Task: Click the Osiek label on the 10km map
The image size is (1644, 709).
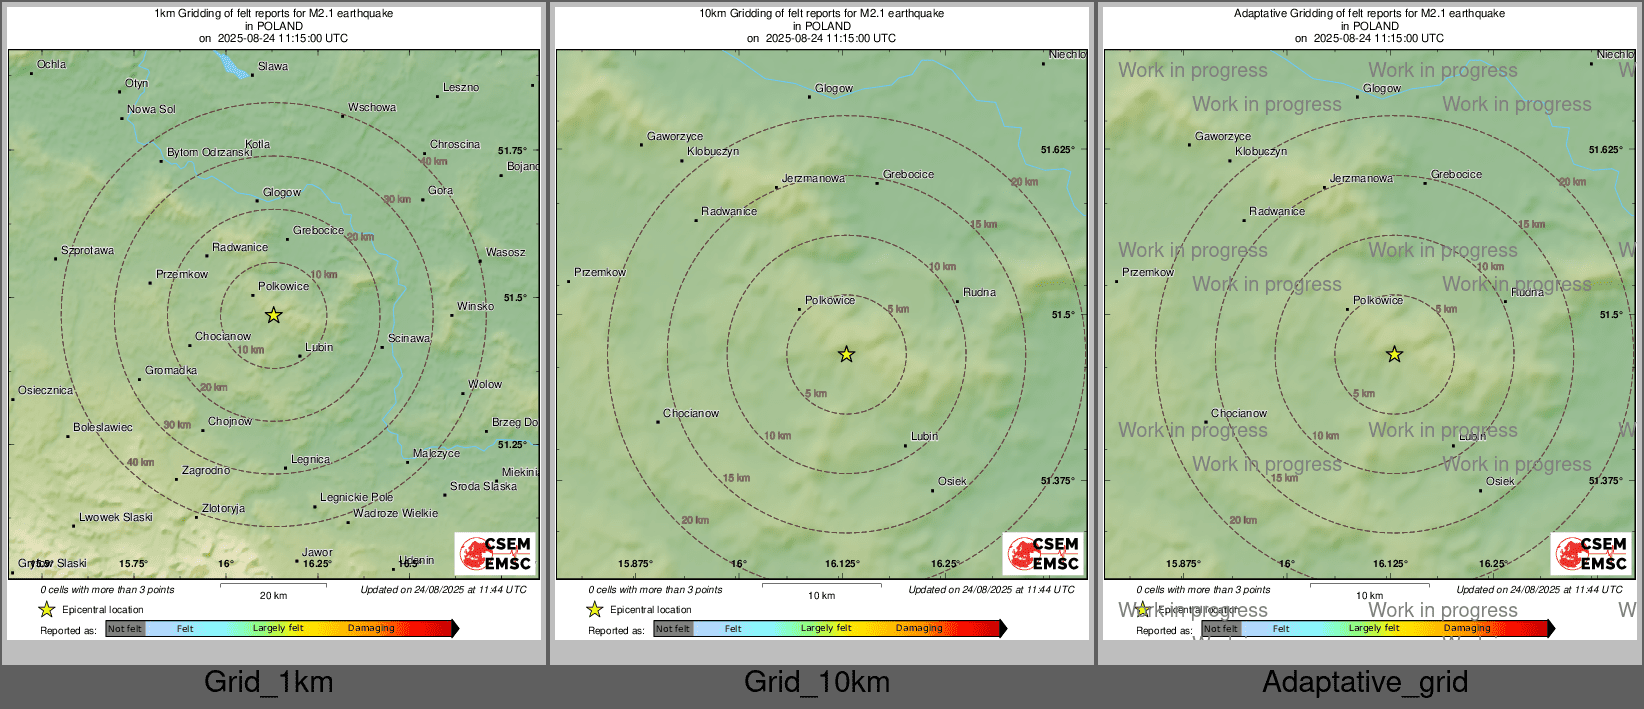Action: coord(952,481)
